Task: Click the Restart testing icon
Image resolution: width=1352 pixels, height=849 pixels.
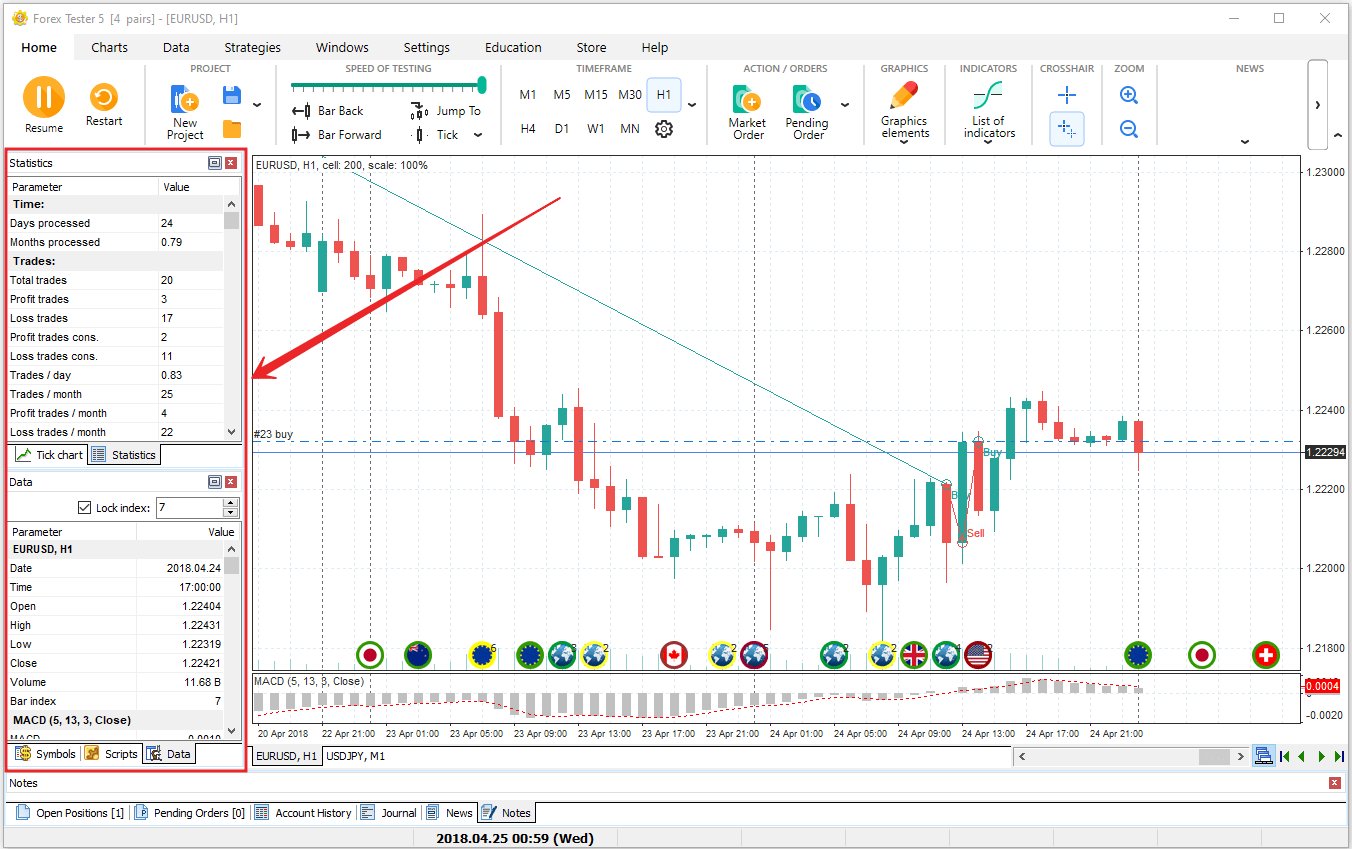Action: [x=103, y=98]
